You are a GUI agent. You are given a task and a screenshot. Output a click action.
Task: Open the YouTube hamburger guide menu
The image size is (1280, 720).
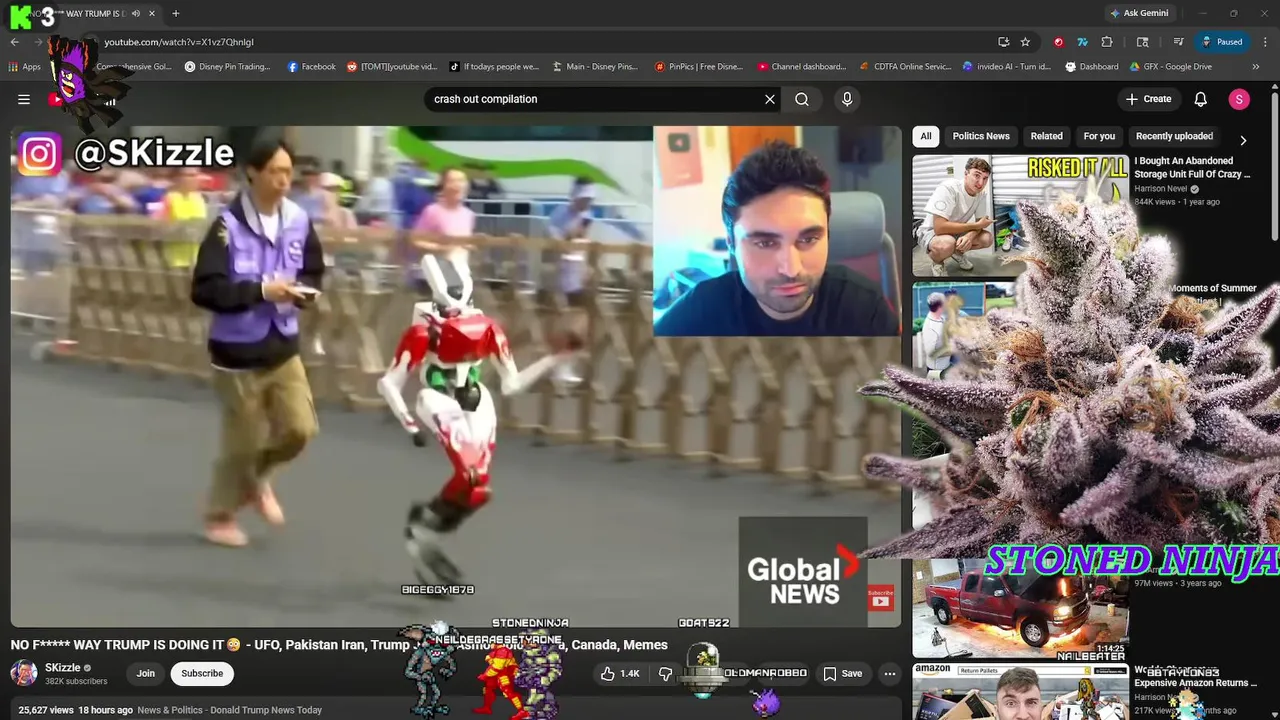(24, 99)
